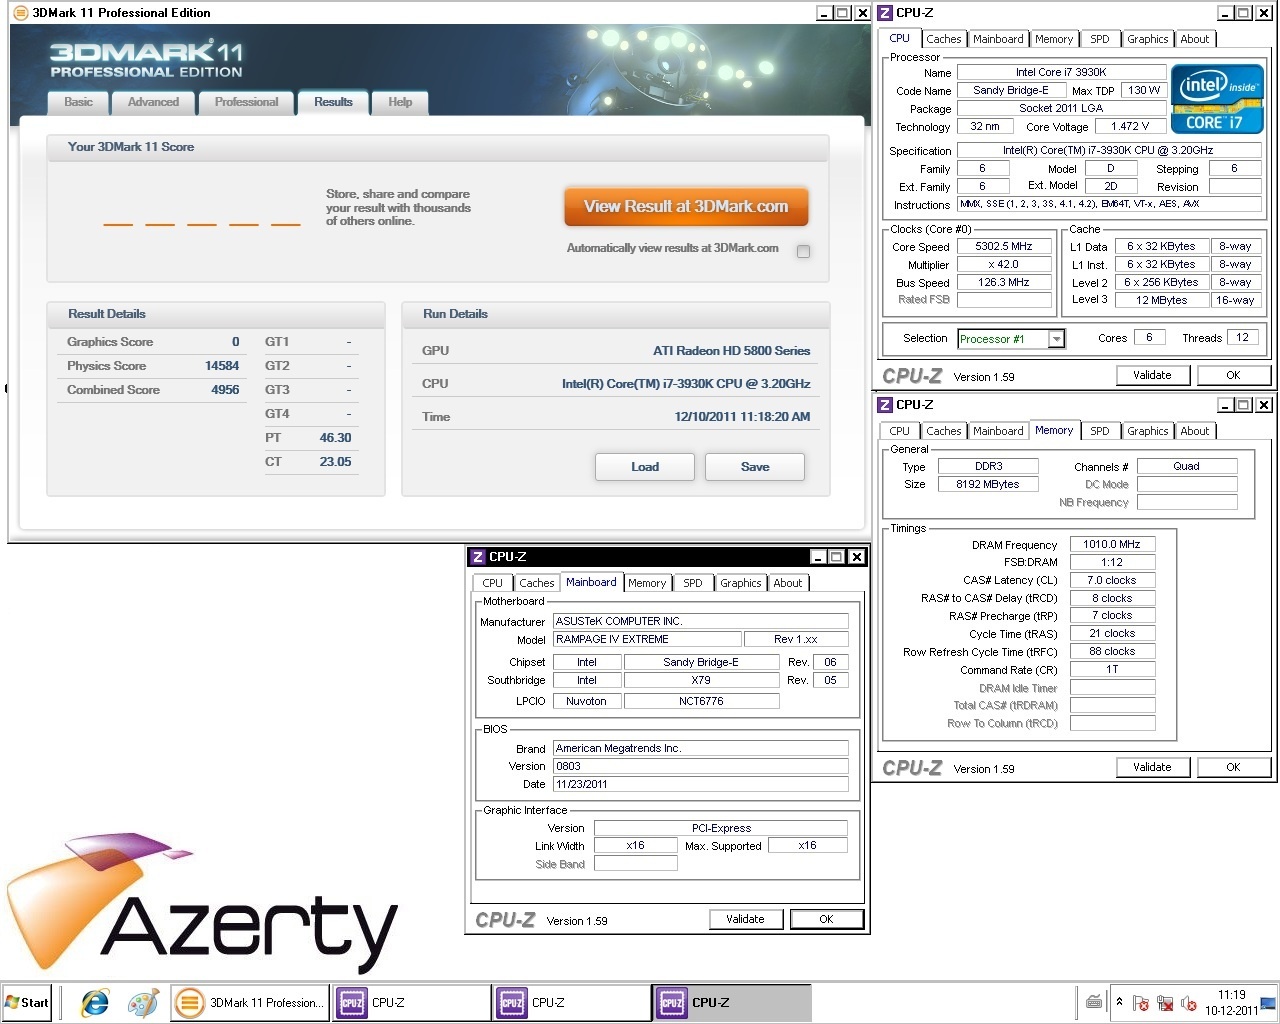This screenshot has height=1024, width=1280.
Task: Open Graphics tab in the CPU-Z mainboard window
Action: [740, 583]
